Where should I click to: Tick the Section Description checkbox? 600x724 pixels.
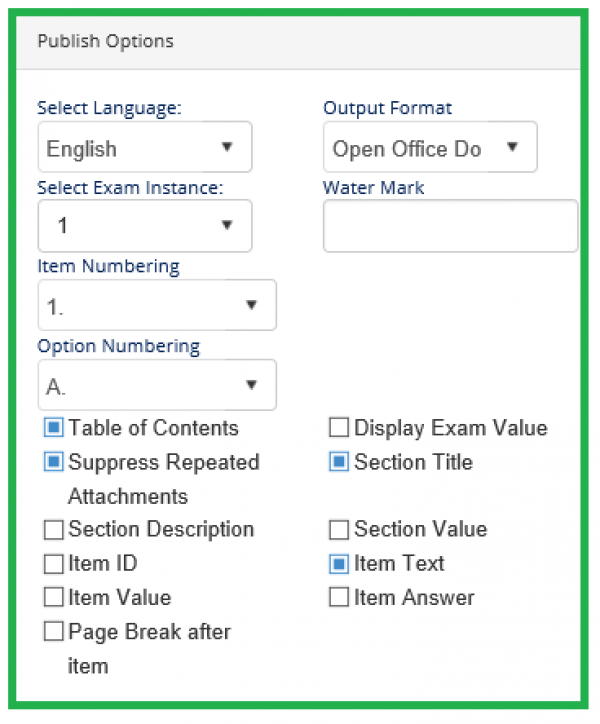(54, 530)
